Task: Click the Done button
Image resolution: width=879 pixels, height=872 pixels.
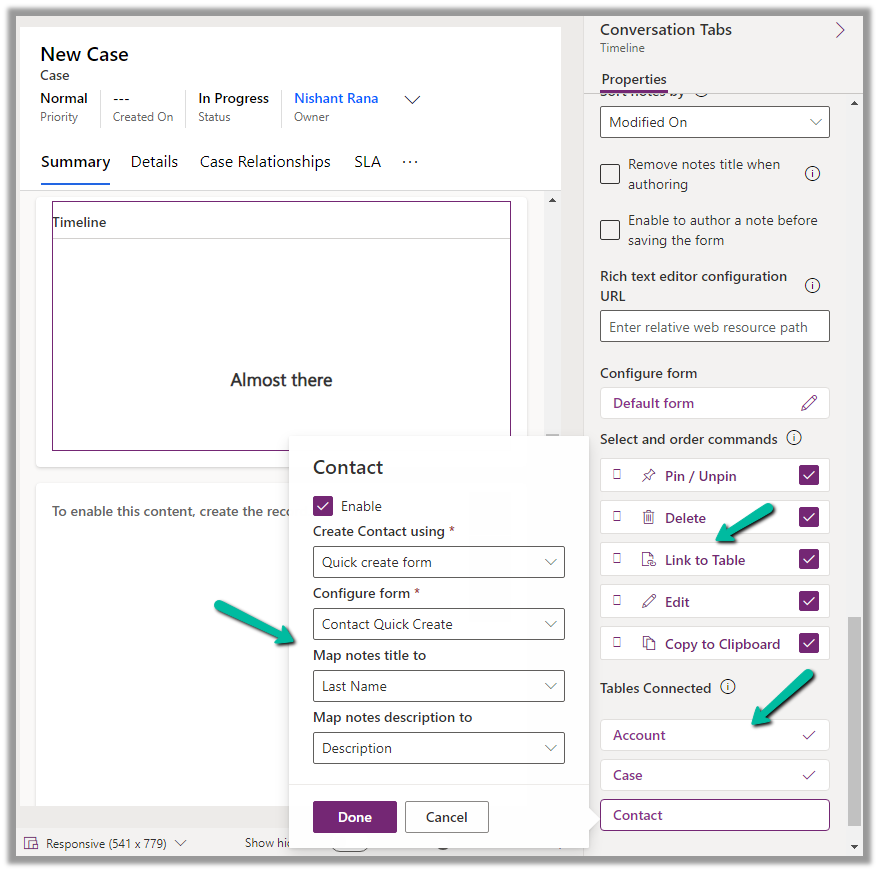Action: click(x=354, y=817)
